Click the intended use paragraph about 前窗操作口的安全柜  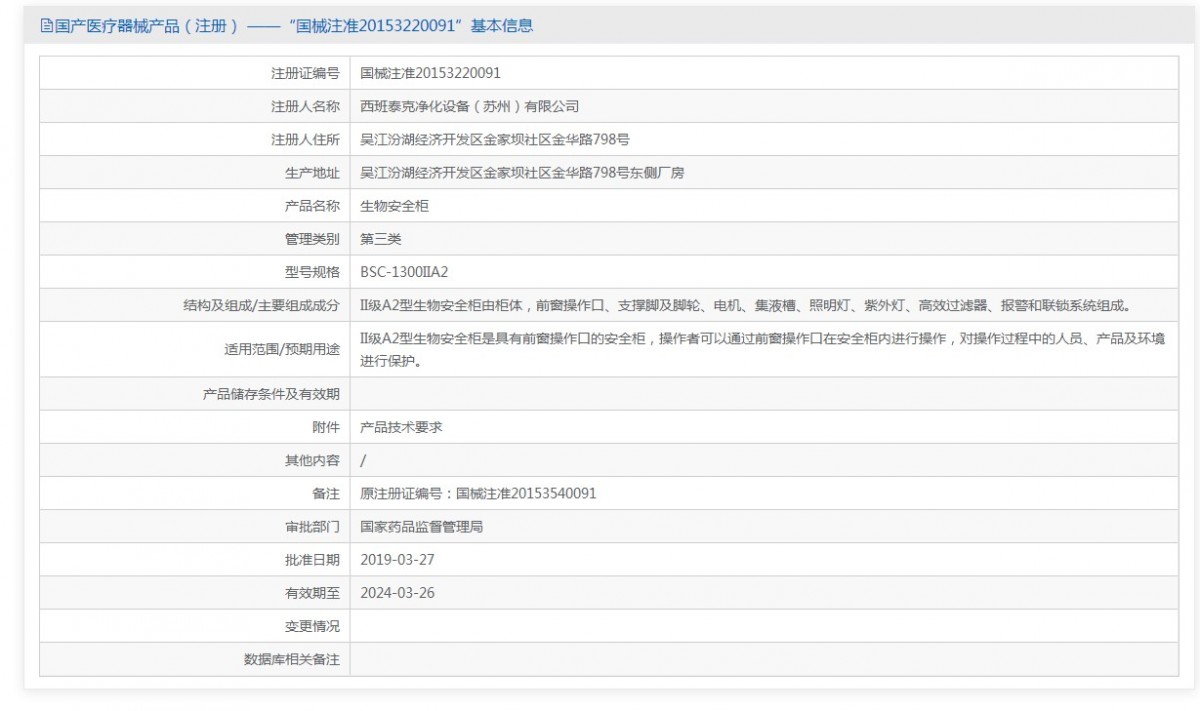[762, 349]
